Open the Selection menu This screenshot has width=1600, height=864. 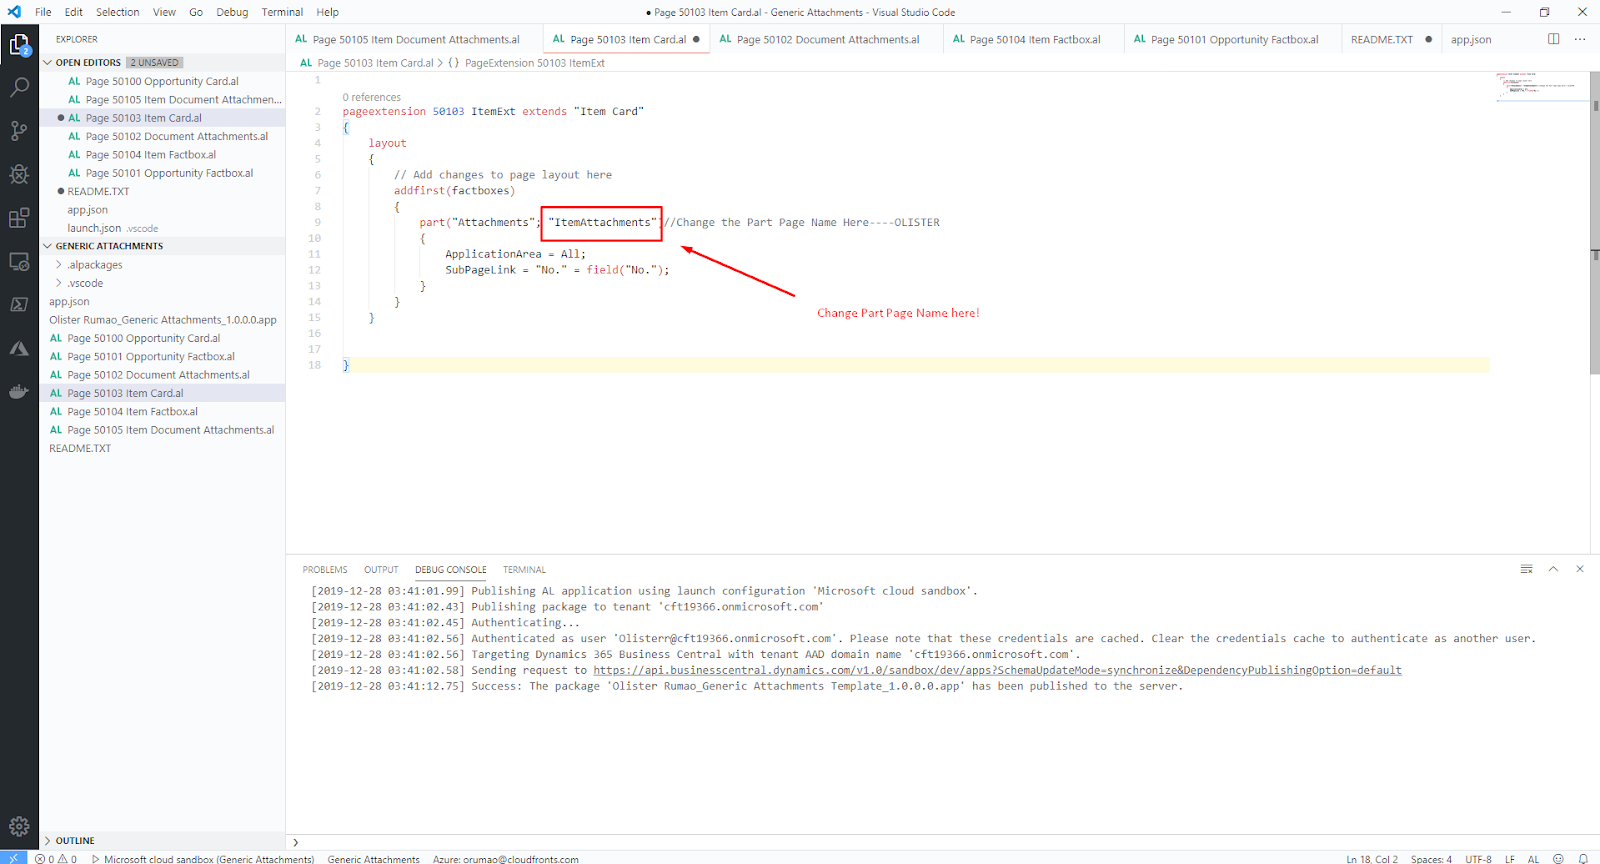(118, 12)
